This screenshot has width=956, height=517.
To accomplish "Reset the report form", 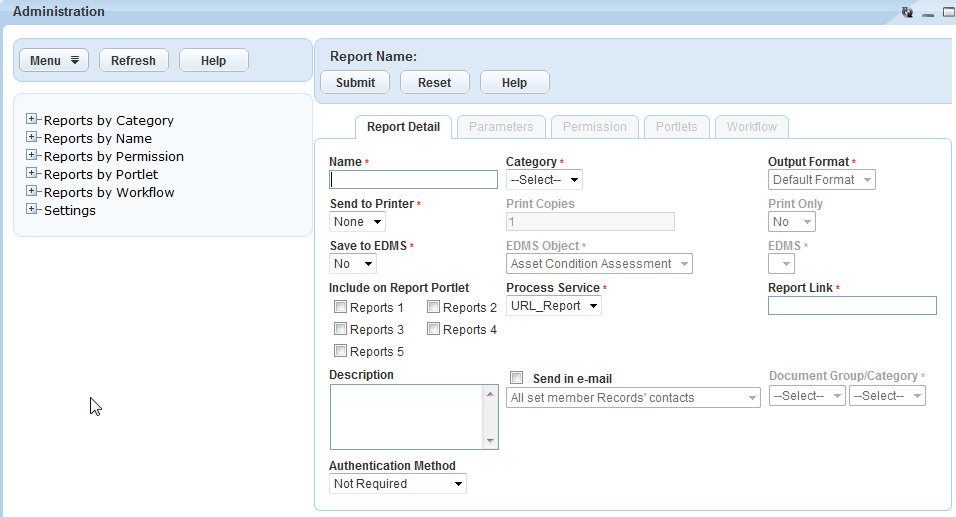I will coord(434,82).
